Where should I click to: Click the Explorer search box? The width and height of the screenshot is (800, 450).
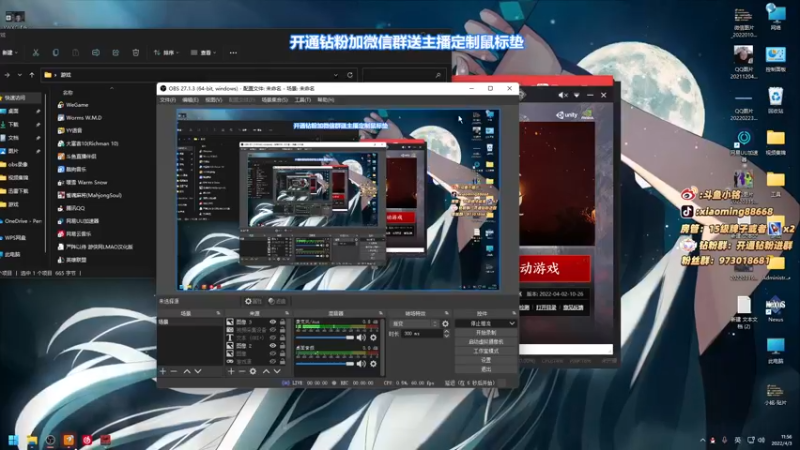tap(403, 75)
